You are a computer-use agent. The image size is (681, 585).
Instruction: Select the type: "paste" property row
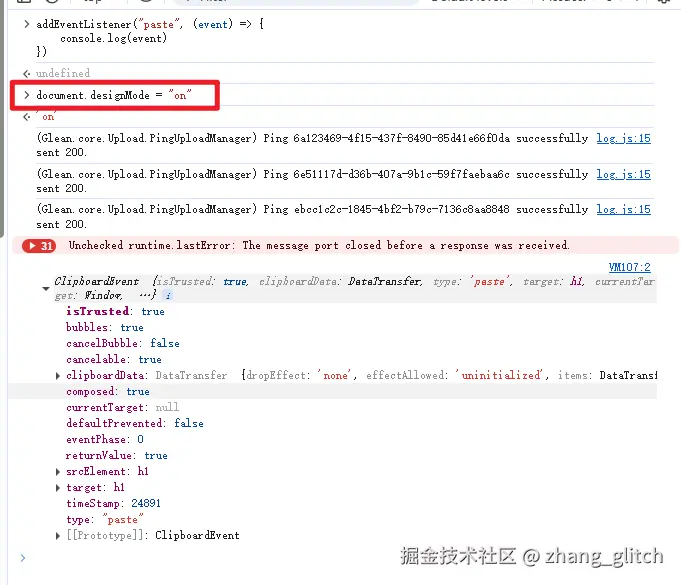point(105,520)
